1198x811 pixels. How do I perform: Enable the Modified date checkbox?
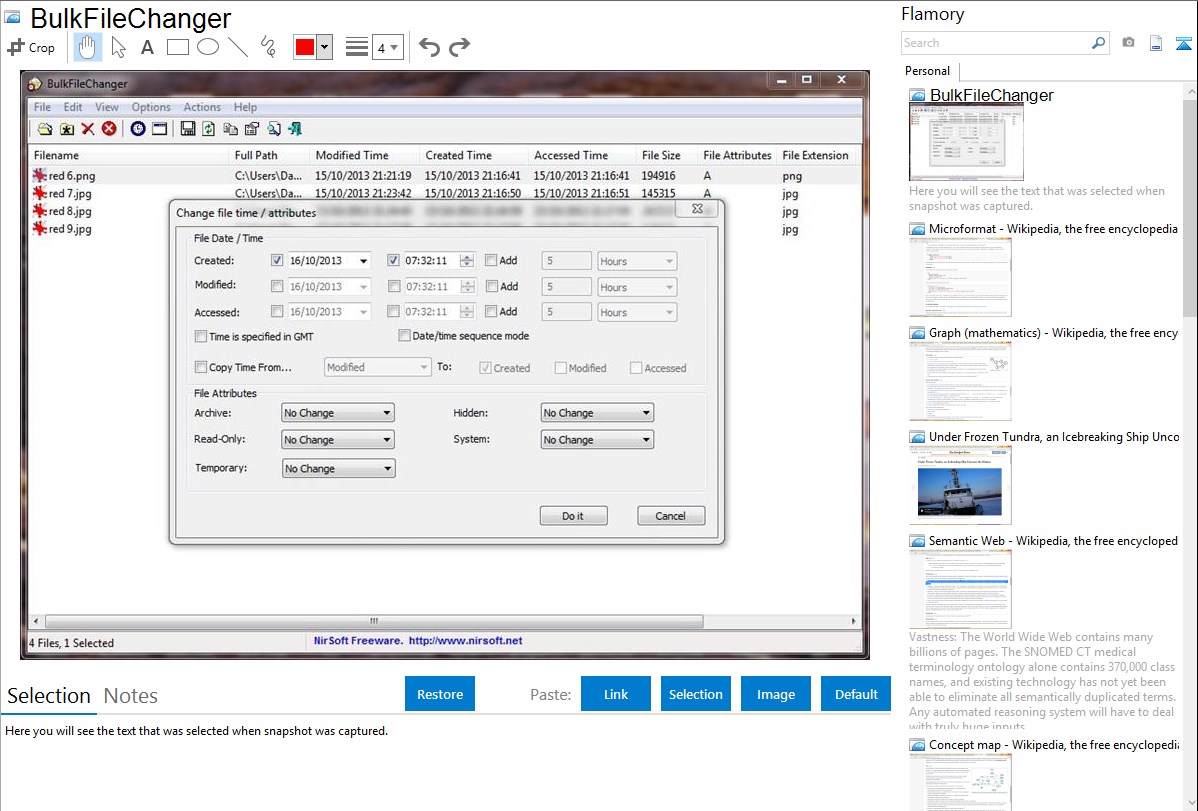coord(277,287)
